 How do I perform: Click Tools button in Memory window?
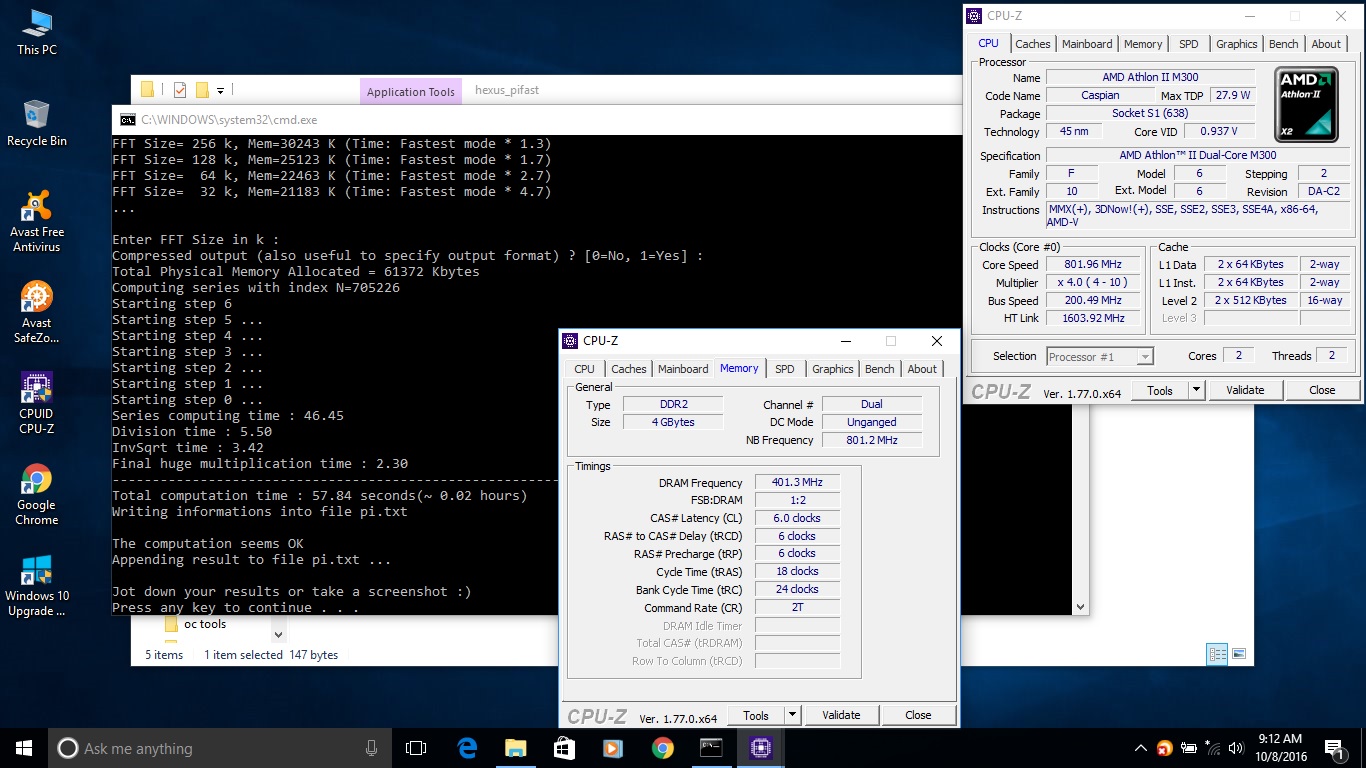click(756, 715)
